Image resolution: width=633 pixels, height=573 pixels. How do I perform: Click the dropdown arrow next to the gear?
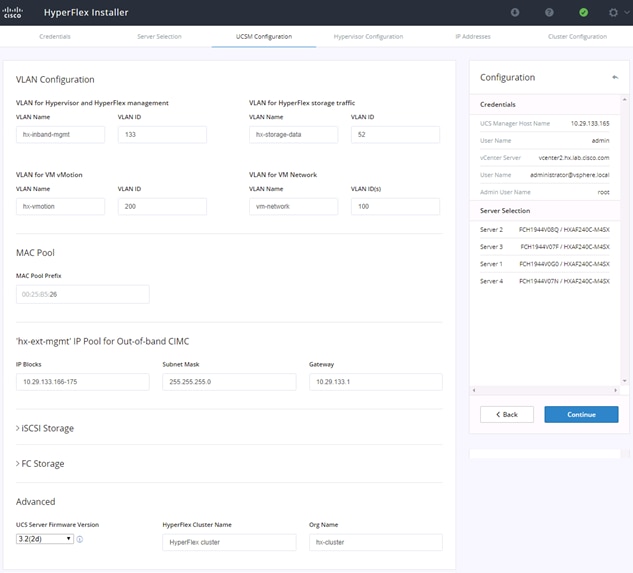coord(627,13)
